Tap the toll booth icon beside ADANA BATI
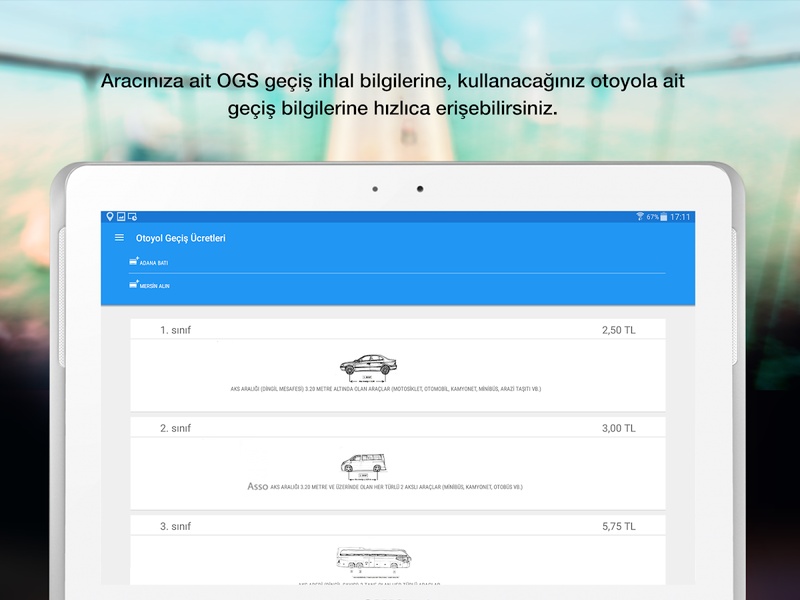Image resolution: width=800 pixels, height=600 pixels. [134, 261]
